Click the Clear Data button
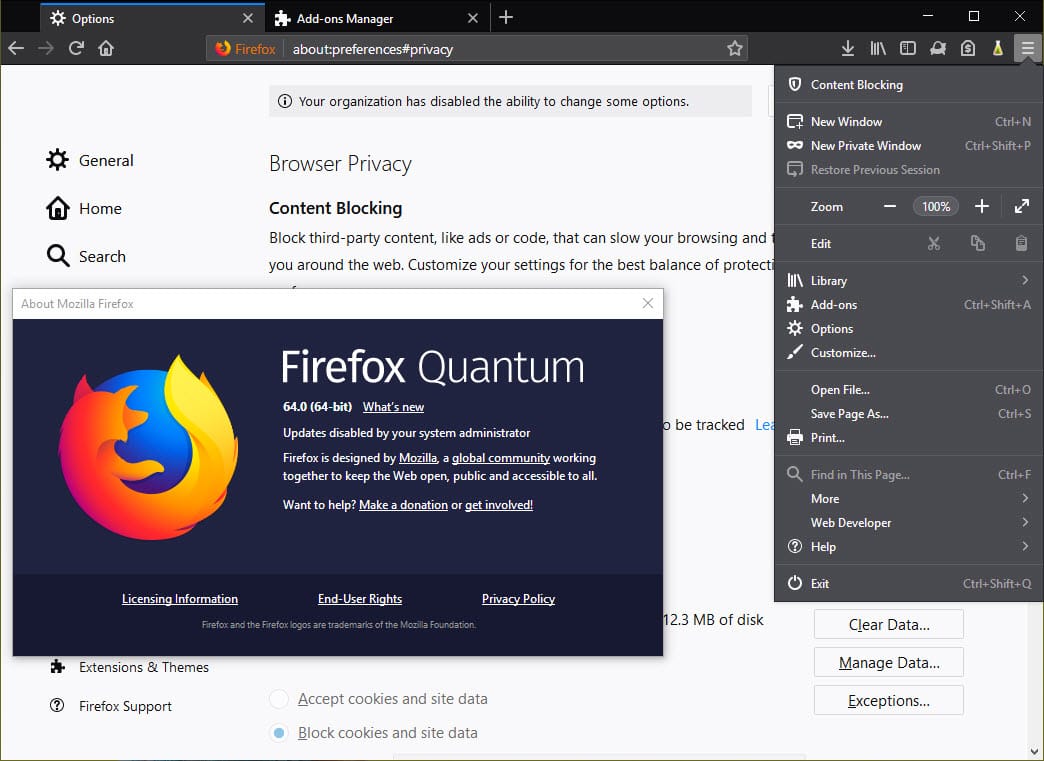 click(888, 624)
